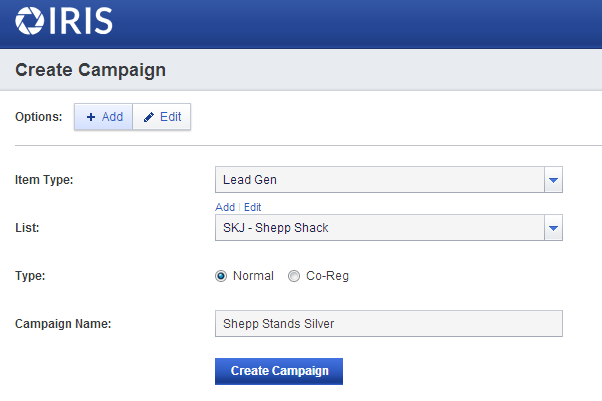Click the small Add link above List
Image resolution: width=602 pixels, height=401 pixels.
click(x=225, y=207)
